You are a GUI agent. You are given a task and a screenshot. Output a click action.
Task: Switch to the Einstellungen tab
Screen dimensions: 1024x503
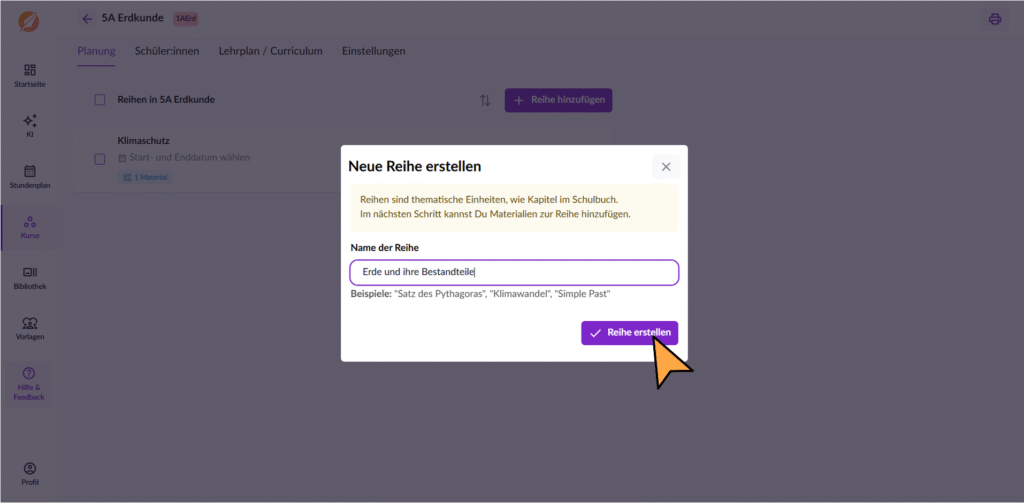point(373,51)
